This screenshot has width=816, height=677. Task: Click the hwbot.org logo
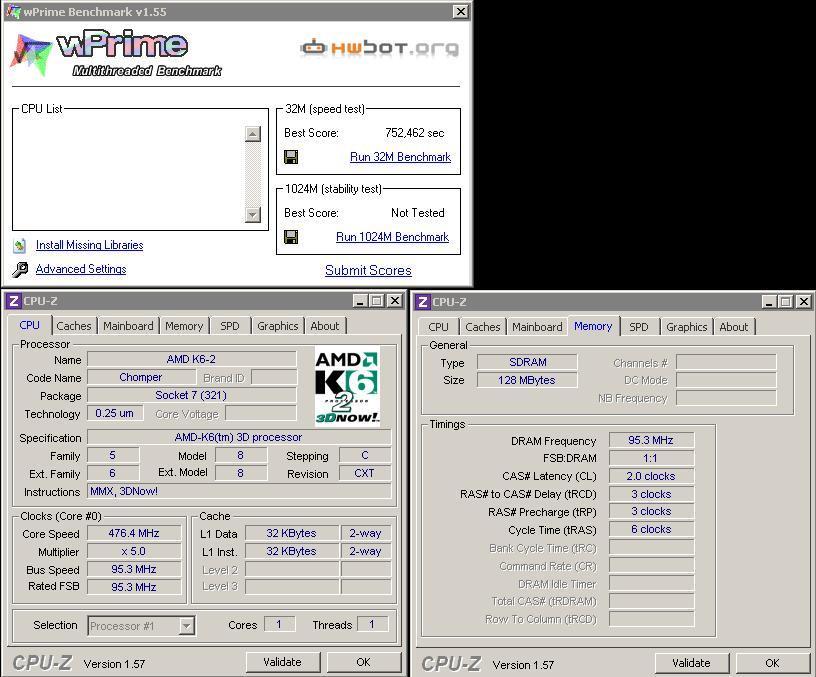[x=380, y=48]
